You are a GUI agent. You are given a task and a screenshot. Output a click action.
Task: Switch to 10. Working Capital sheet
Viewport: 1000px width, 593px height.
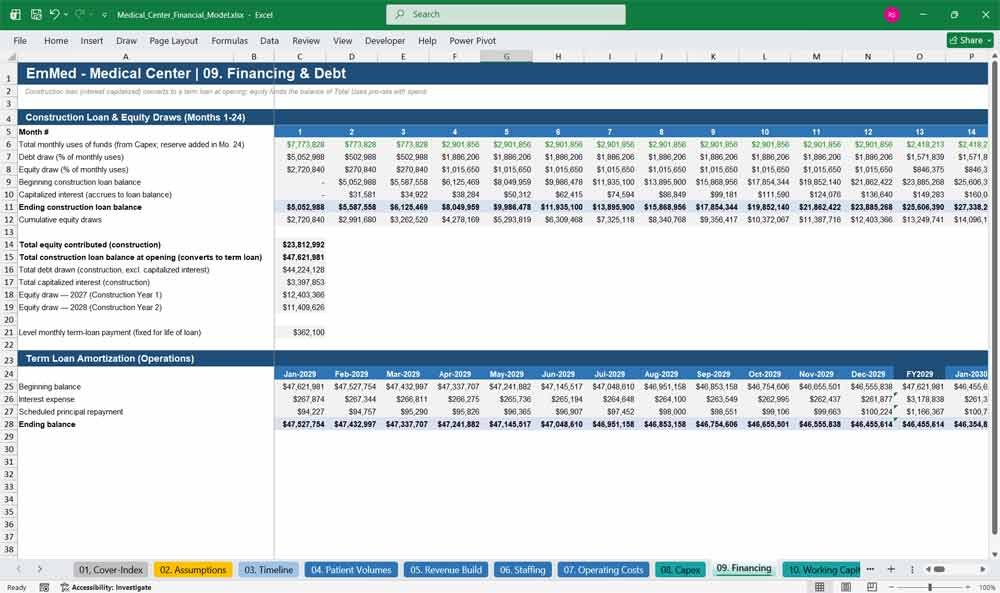(x=822, y=569)
